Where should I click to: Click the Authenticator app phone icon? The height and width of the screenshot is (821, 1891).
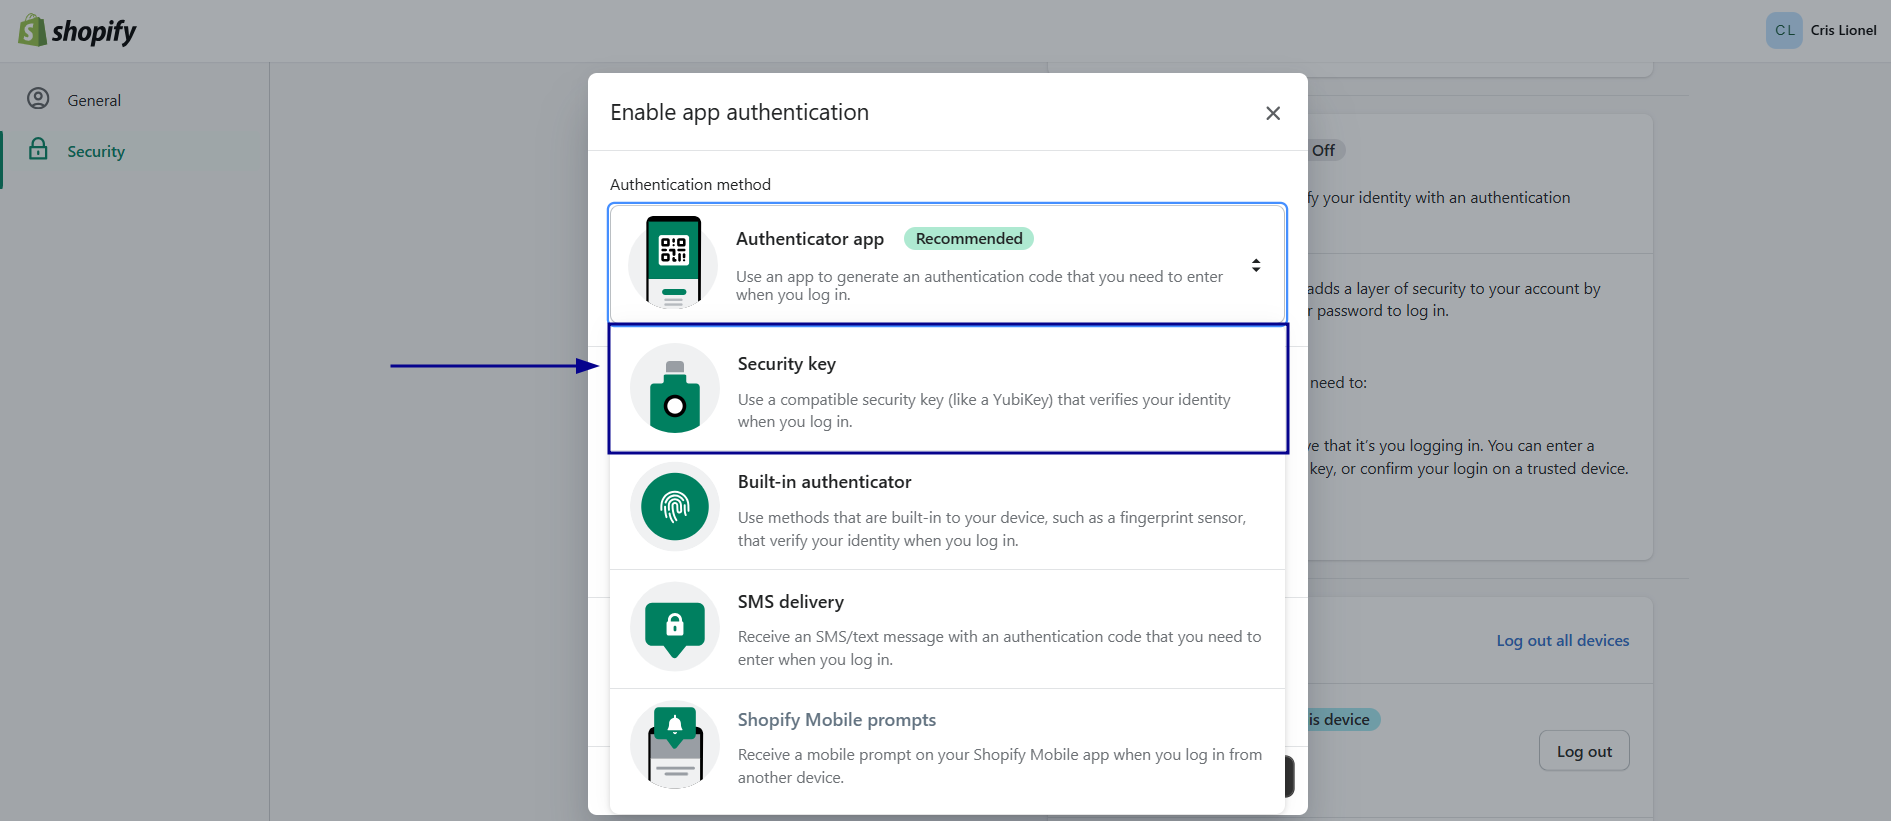tap(673, 262)
